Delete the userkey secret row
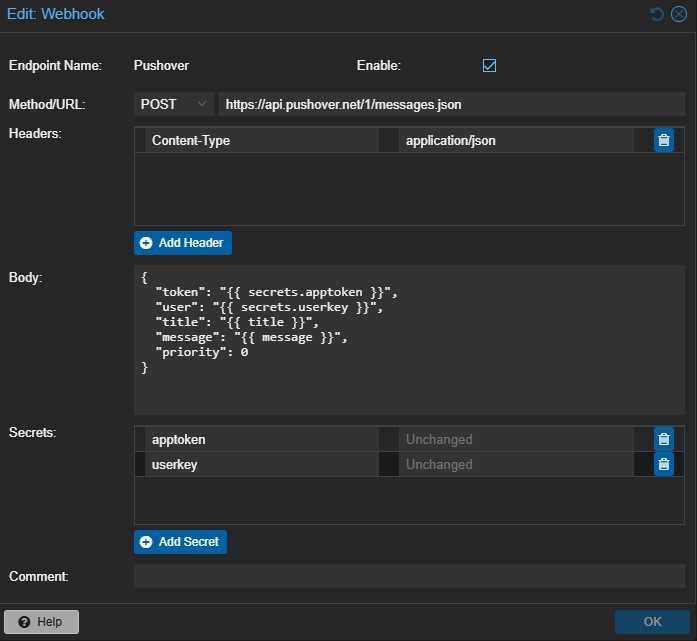697x641 pixels. 664,465
